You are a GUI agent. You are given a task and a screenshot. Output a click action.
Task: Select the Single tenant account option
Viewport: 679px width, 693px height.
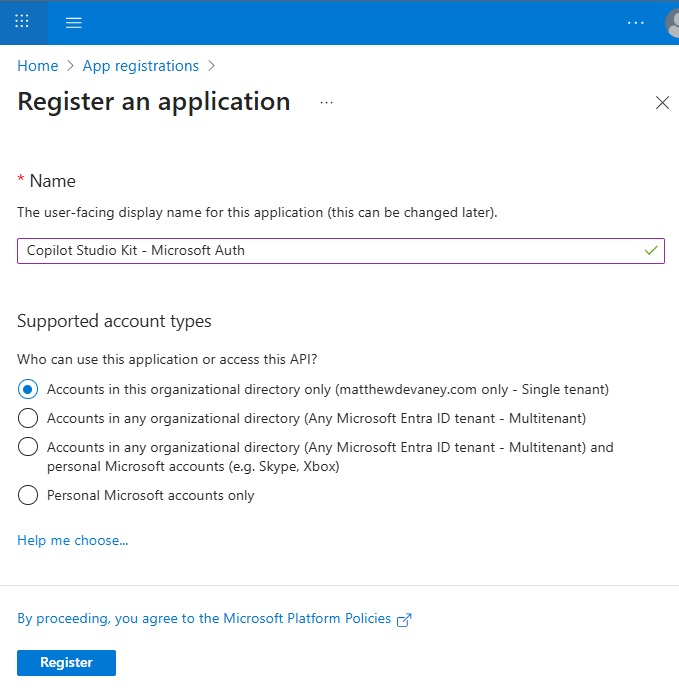coord(28,389)
